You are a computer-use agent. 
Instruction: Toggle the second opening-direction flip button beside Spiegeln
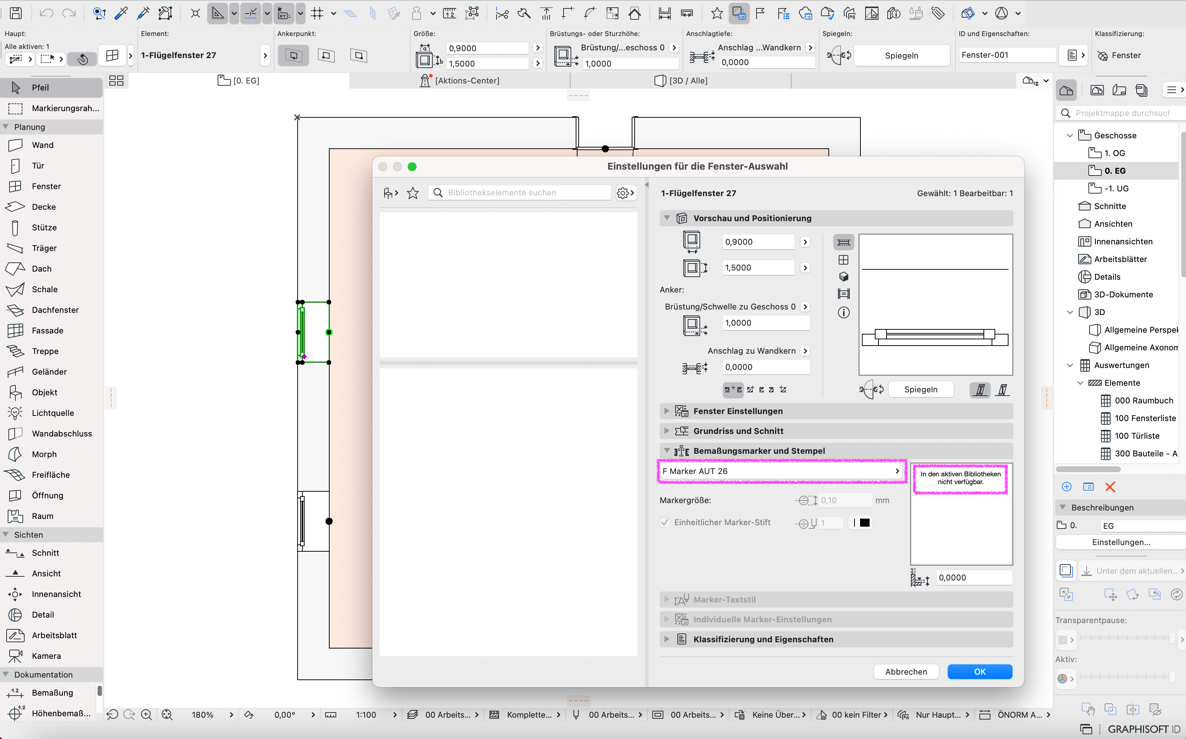click(1003, 390)
